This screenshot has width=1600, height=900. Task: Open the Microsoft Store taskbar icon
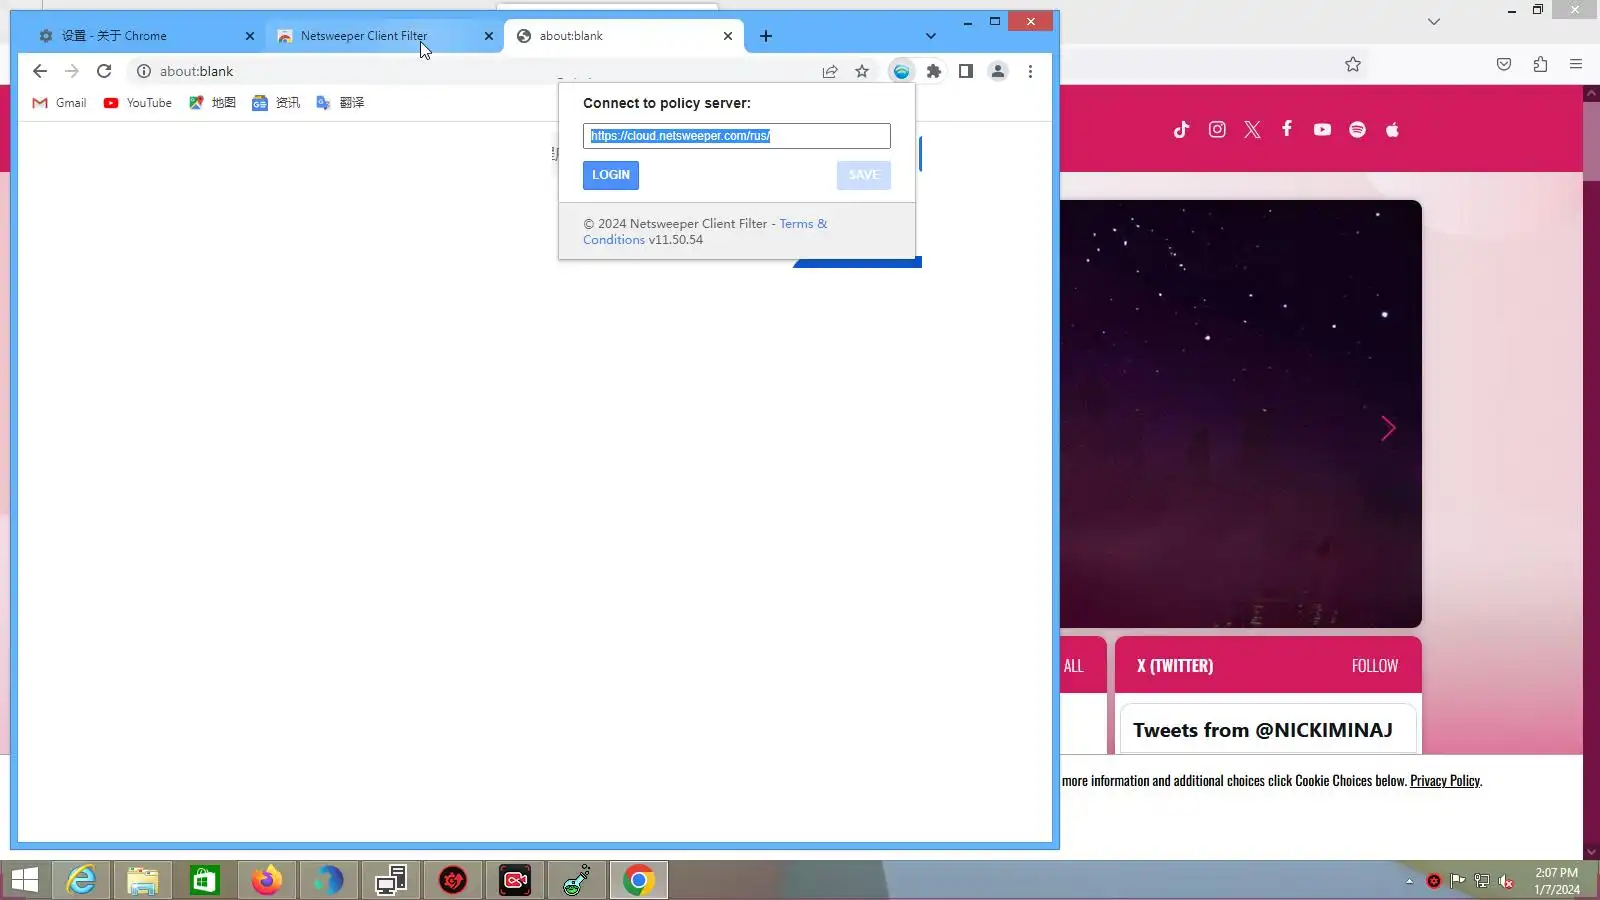tap(205, 880)
